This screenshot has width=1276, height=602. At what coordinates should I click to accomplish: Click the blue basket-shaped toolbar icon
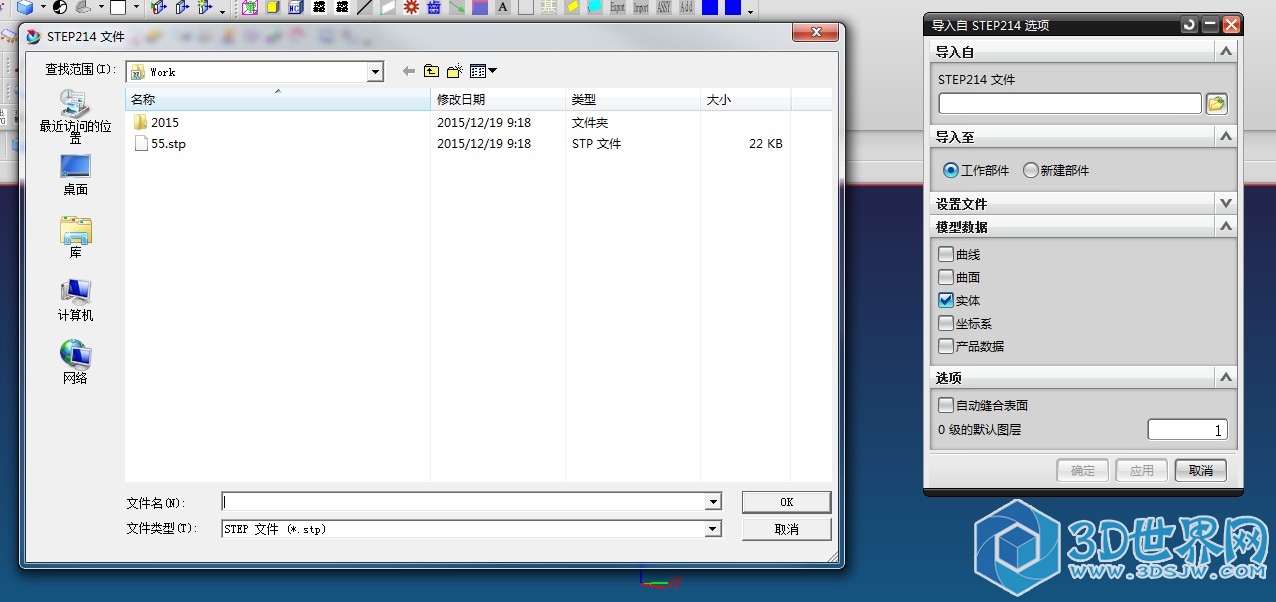click(x=433, y=7)
